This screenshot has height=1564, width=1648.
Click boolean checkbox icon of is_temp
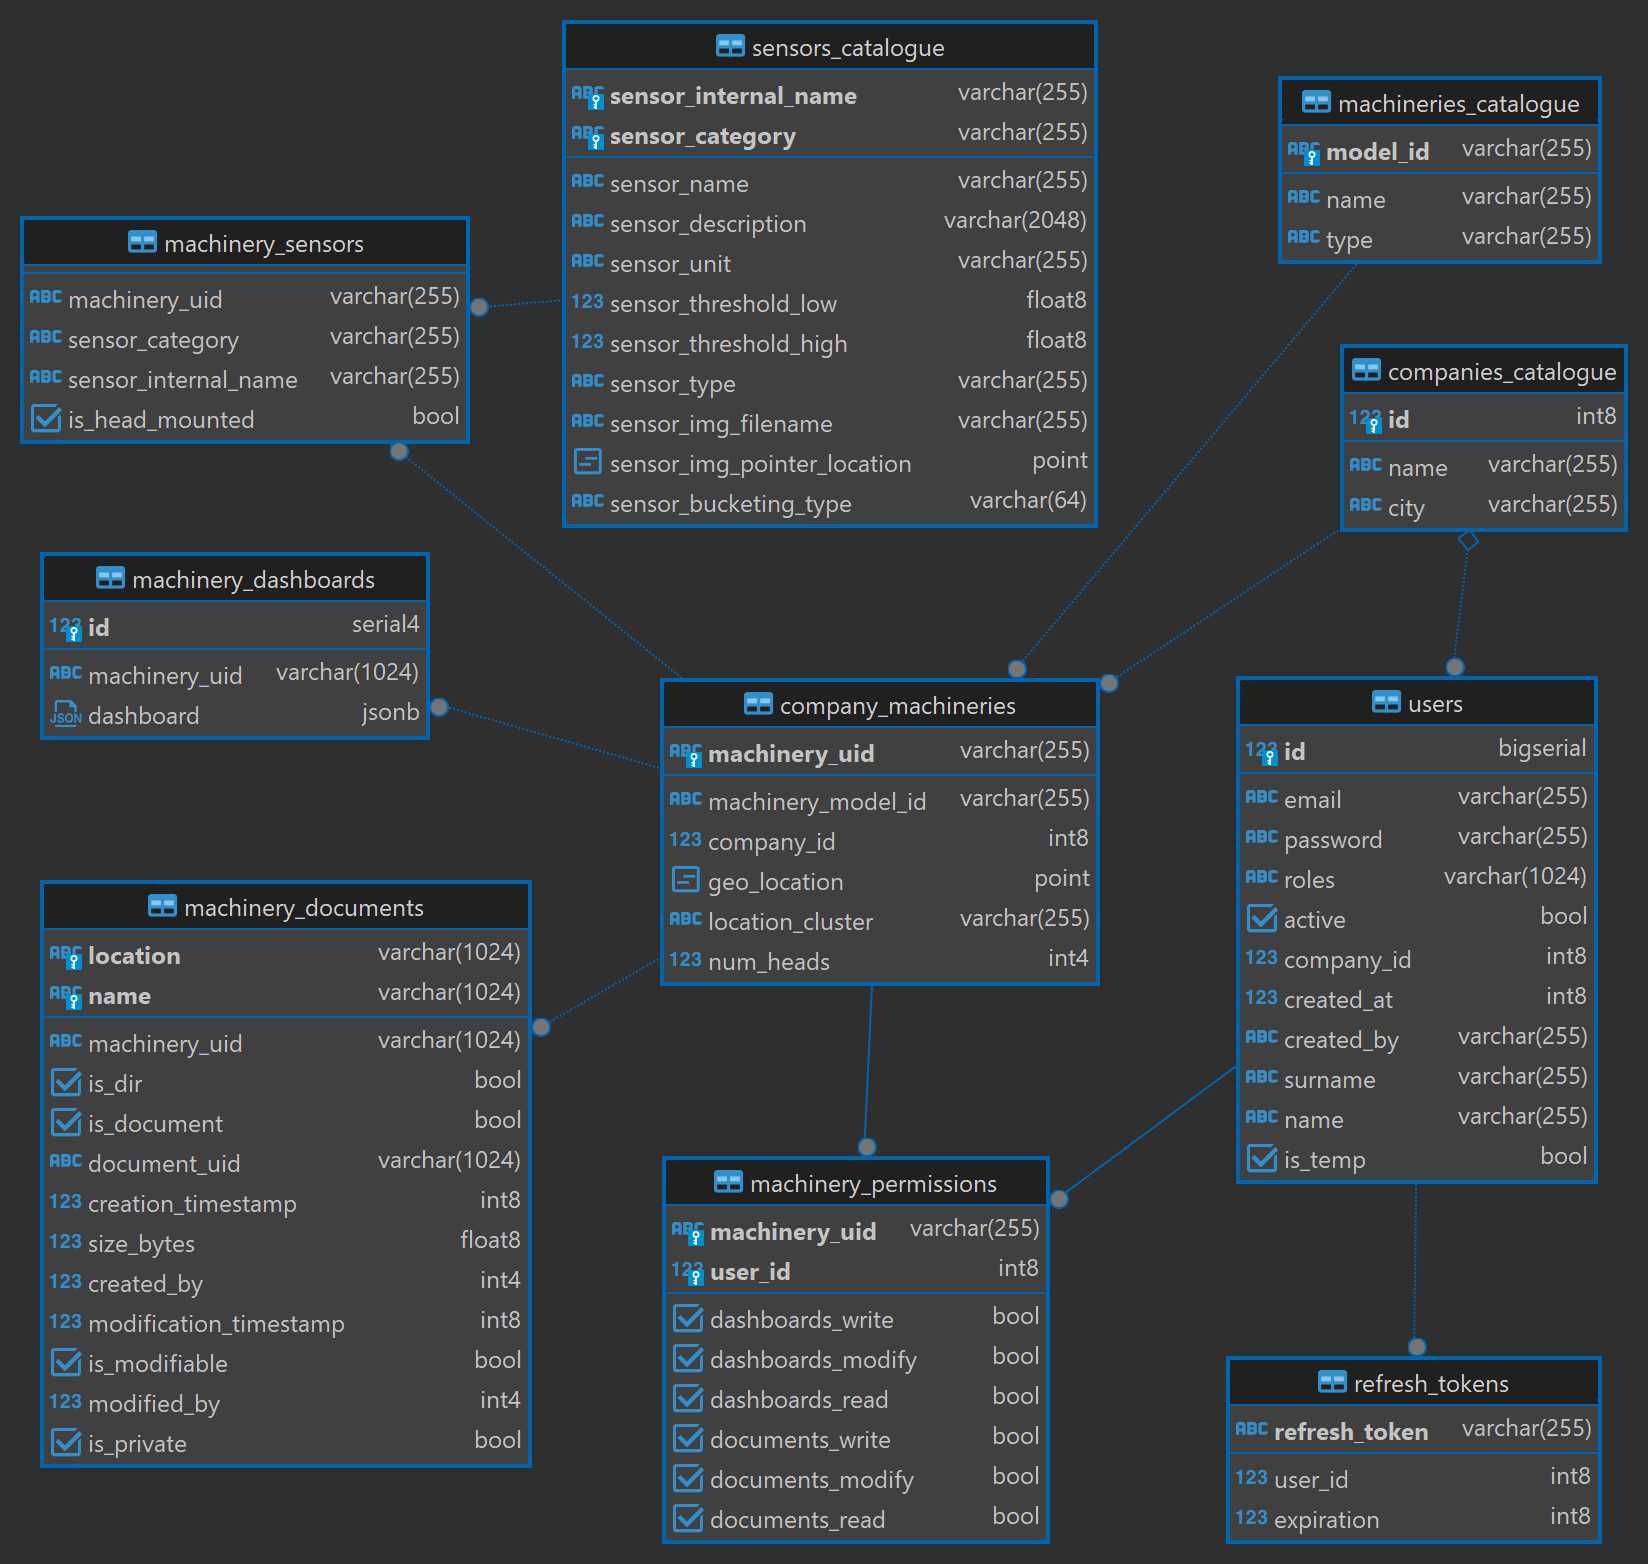pos(1262,1158)
